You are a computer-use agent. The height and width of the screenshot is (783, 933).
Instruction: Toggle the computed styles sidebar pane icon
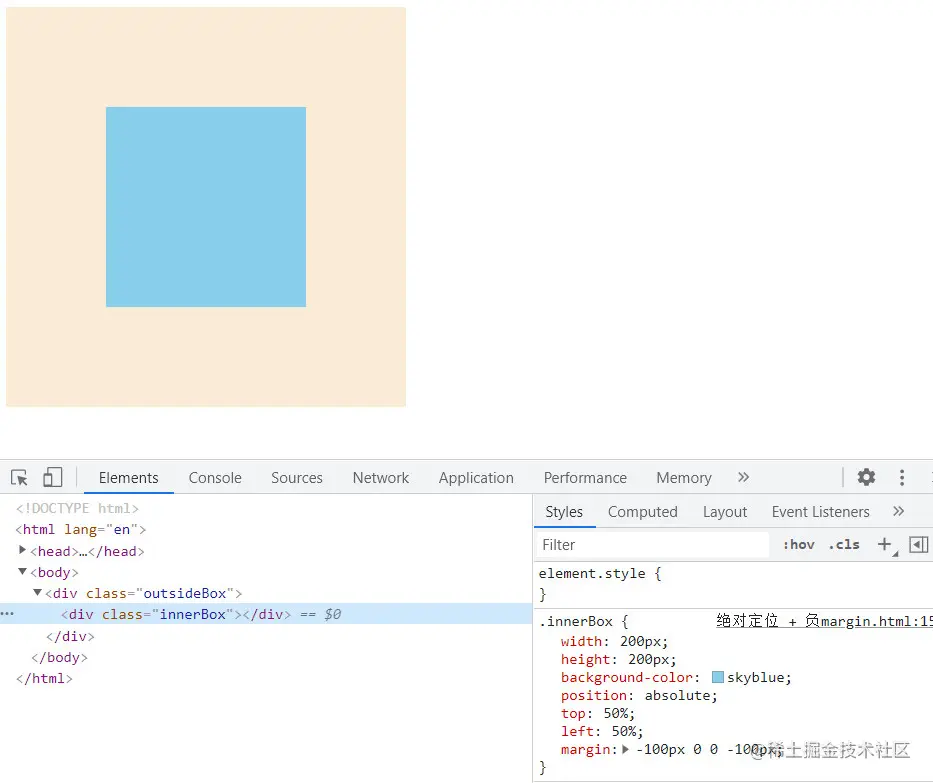point(919,544)
